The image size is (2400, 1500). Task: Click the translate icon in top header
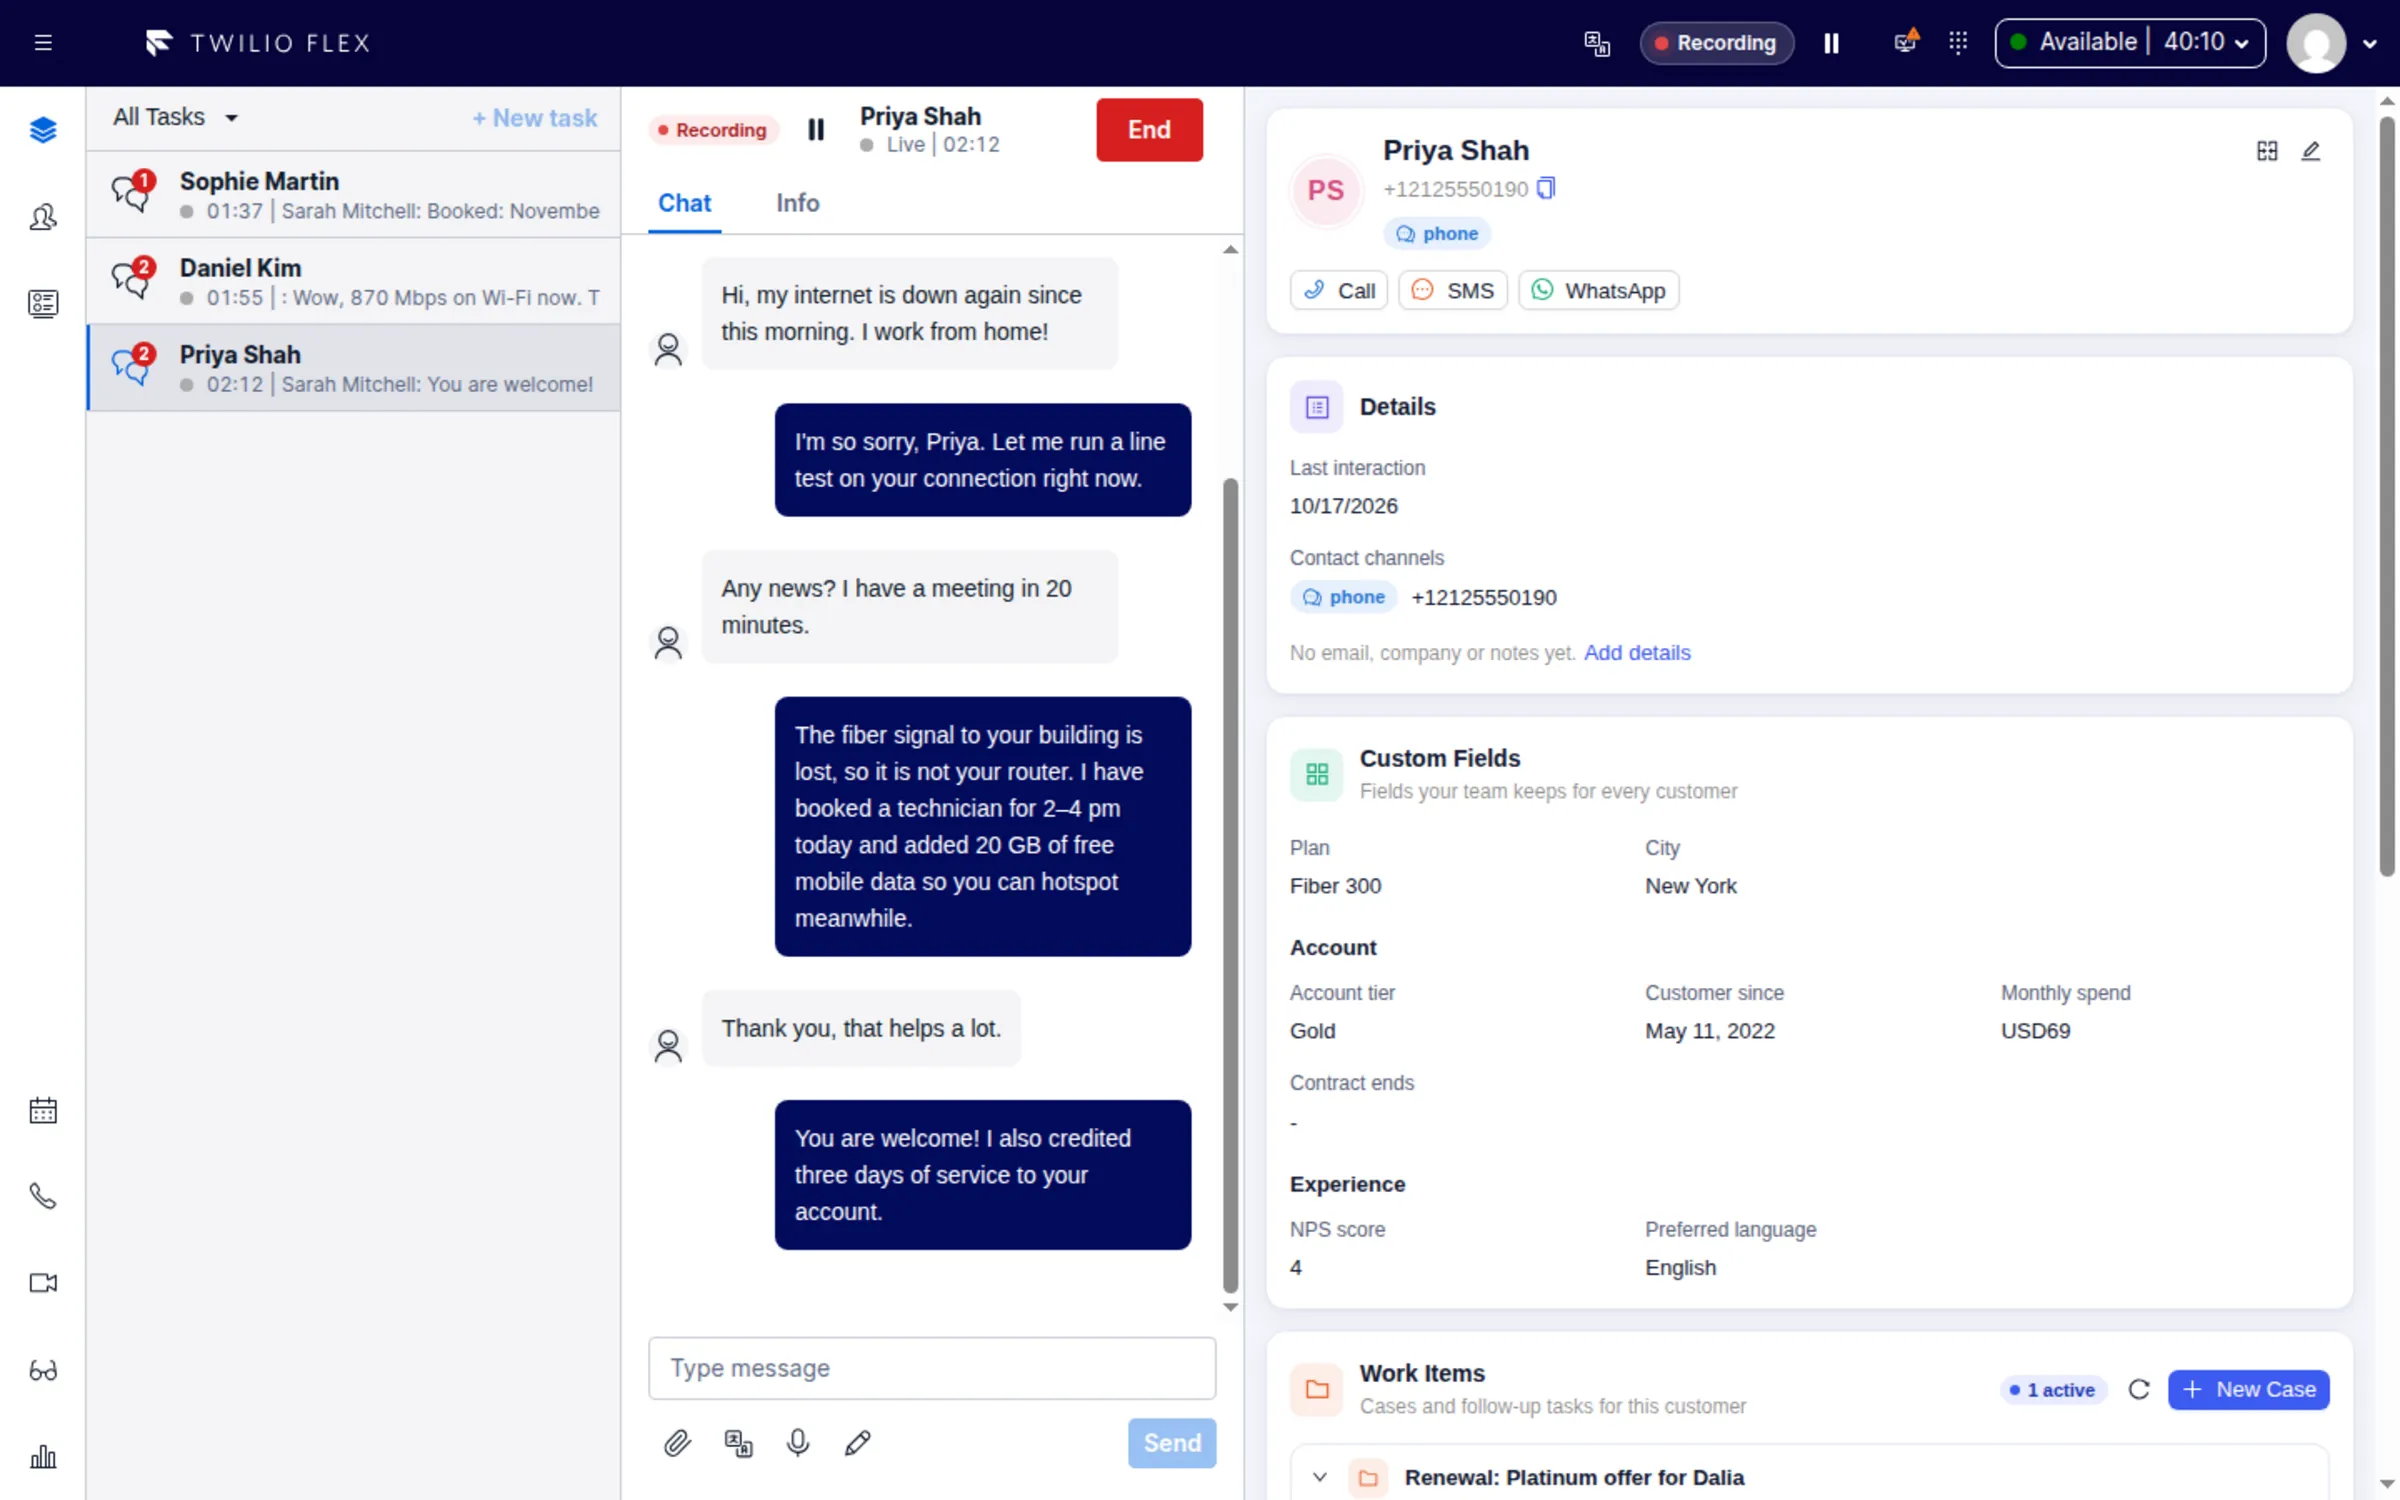tap(1597, 43)
